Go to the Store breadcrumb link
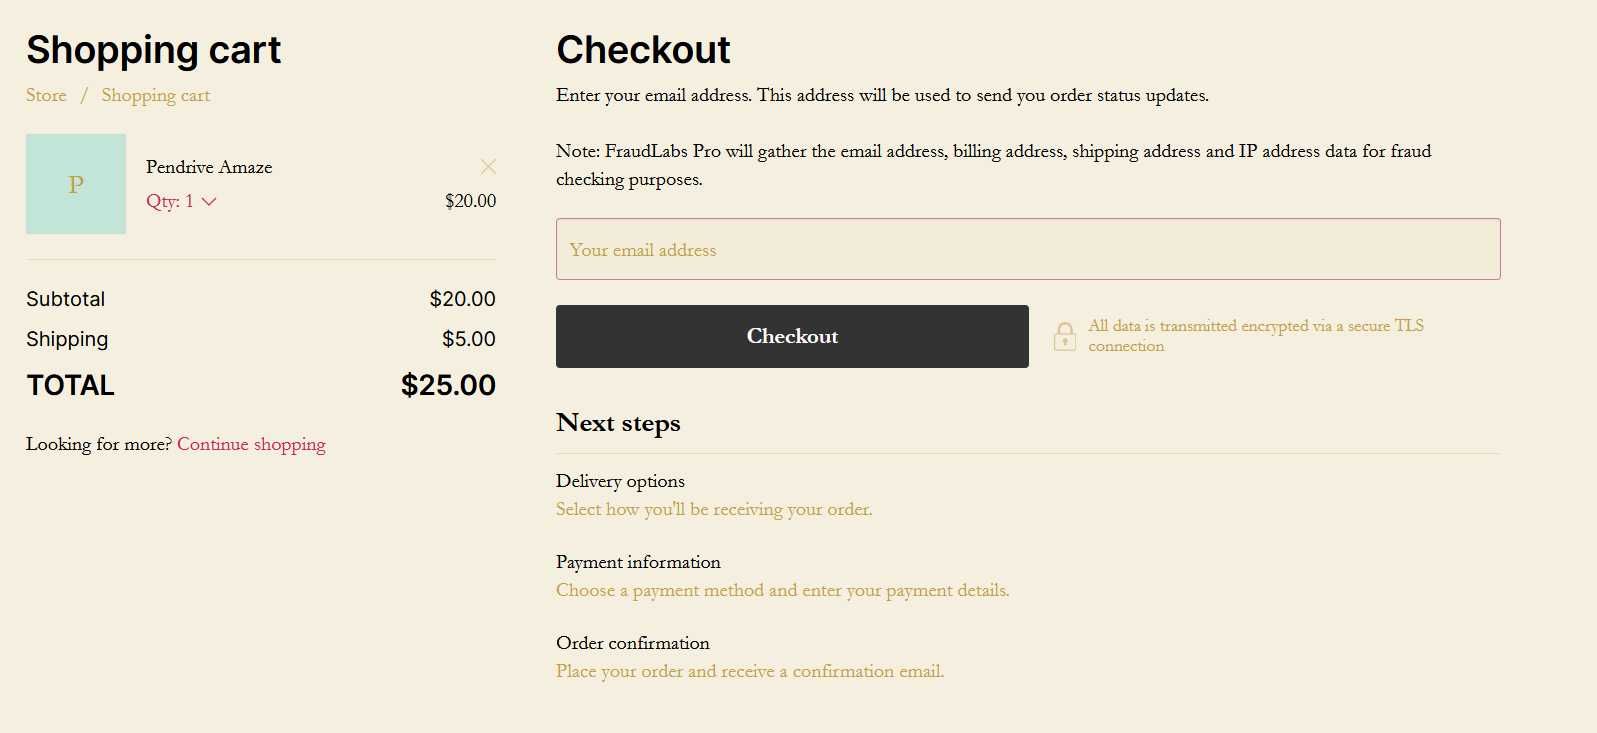 click(x=46, y=95)
